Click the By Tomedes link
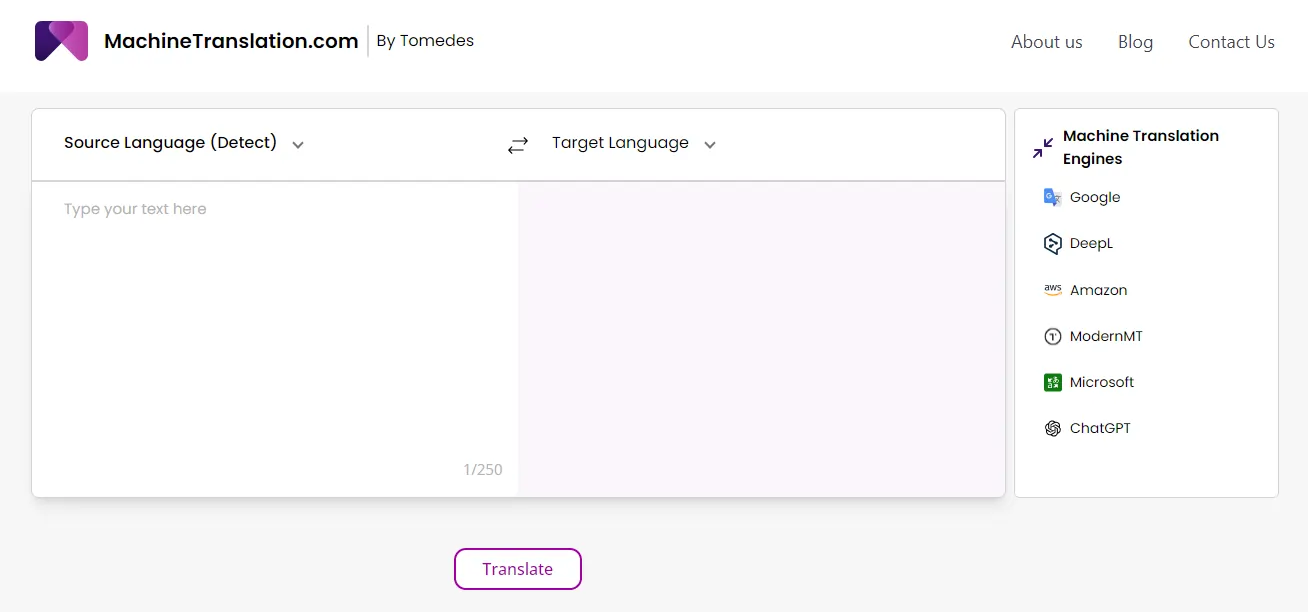The image size is (1308, 612). click(x=424, y=40)
